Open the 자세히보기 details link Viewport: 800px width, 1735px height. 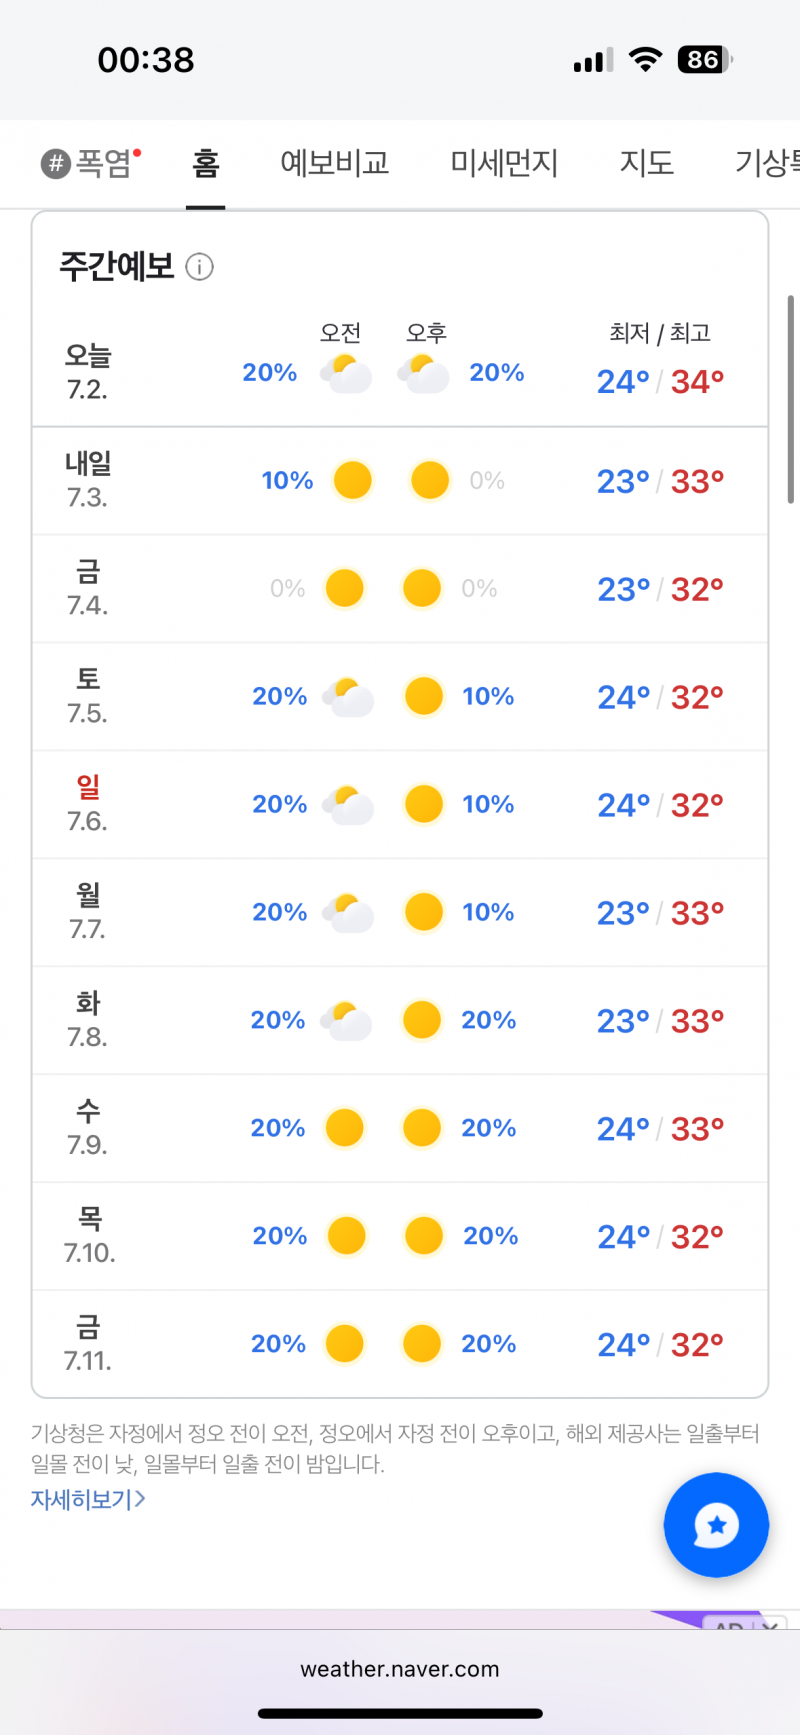[88, 1499]
